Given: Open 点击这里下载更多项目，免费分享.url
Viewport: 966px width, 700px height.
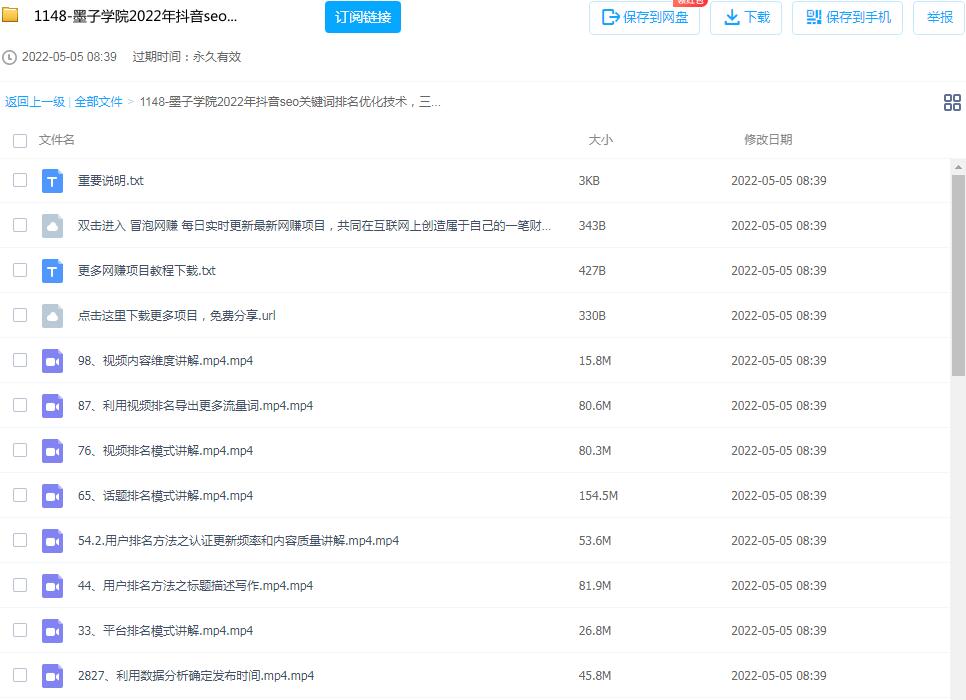Looking at the screenshot, I should [177, 315].
